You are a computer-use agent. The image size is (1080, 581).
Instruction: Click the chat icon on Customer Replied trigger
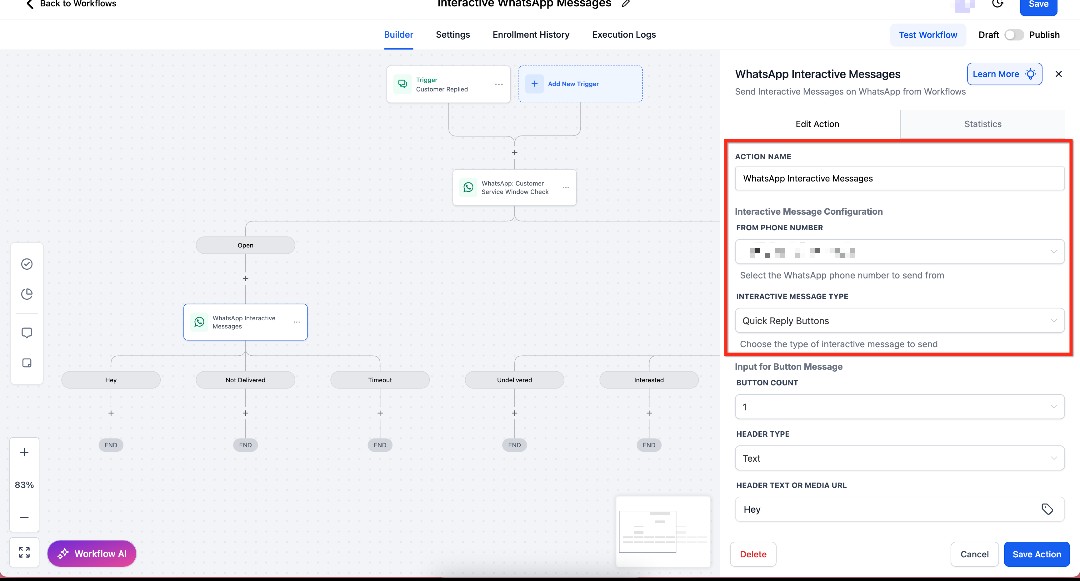tap(402, 84)
